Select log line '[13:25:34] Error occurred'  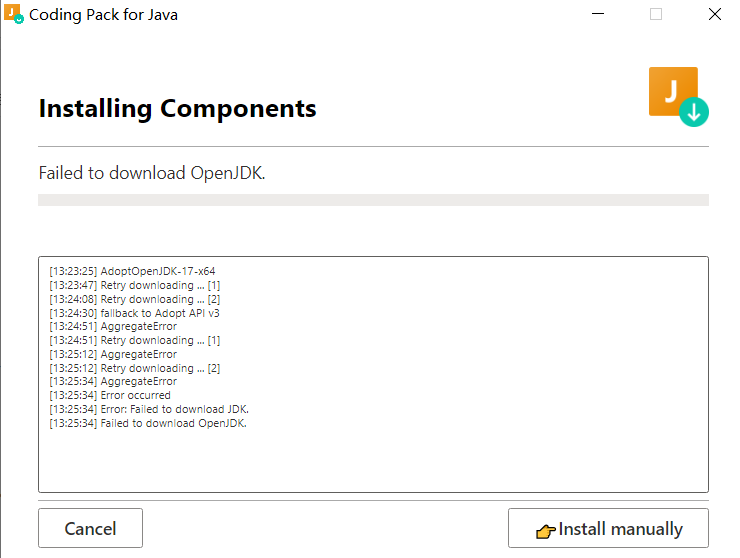(110, 395)
